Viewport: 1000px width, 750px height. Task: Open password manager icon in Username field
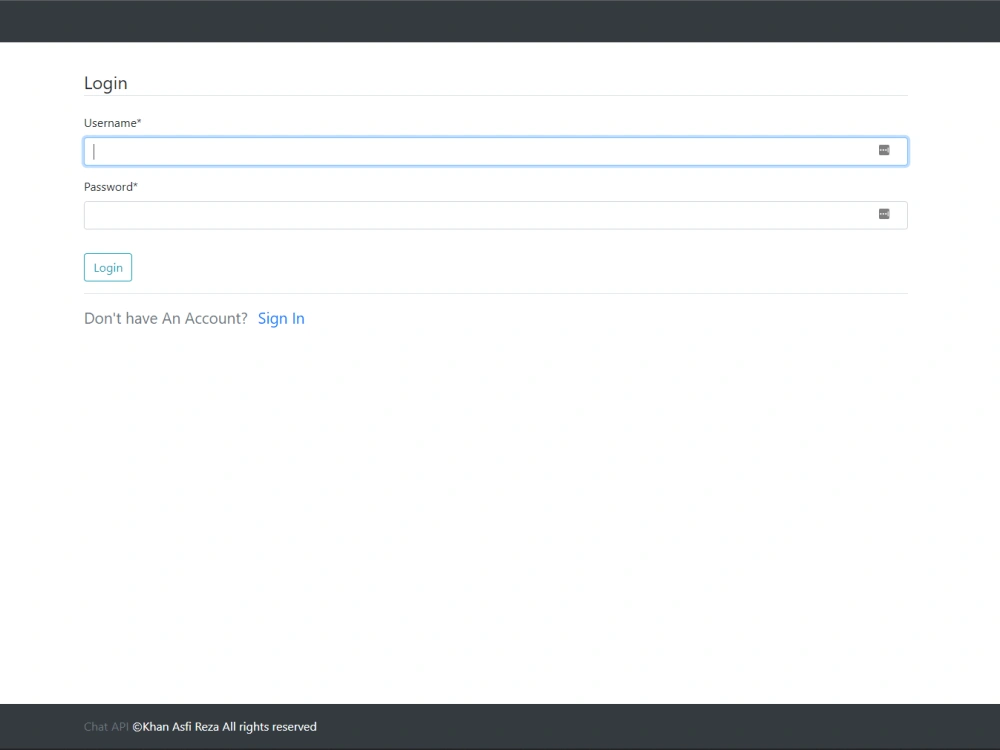click(884, 150)
